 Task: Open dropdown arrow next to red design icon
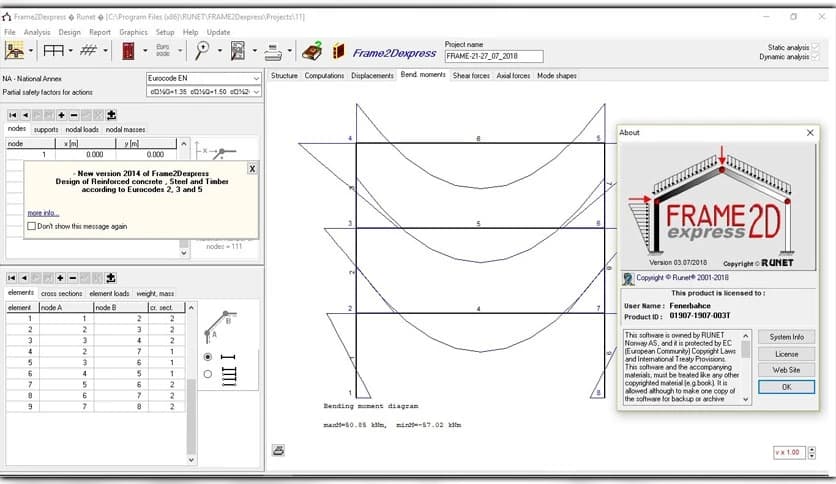point(145,51)
